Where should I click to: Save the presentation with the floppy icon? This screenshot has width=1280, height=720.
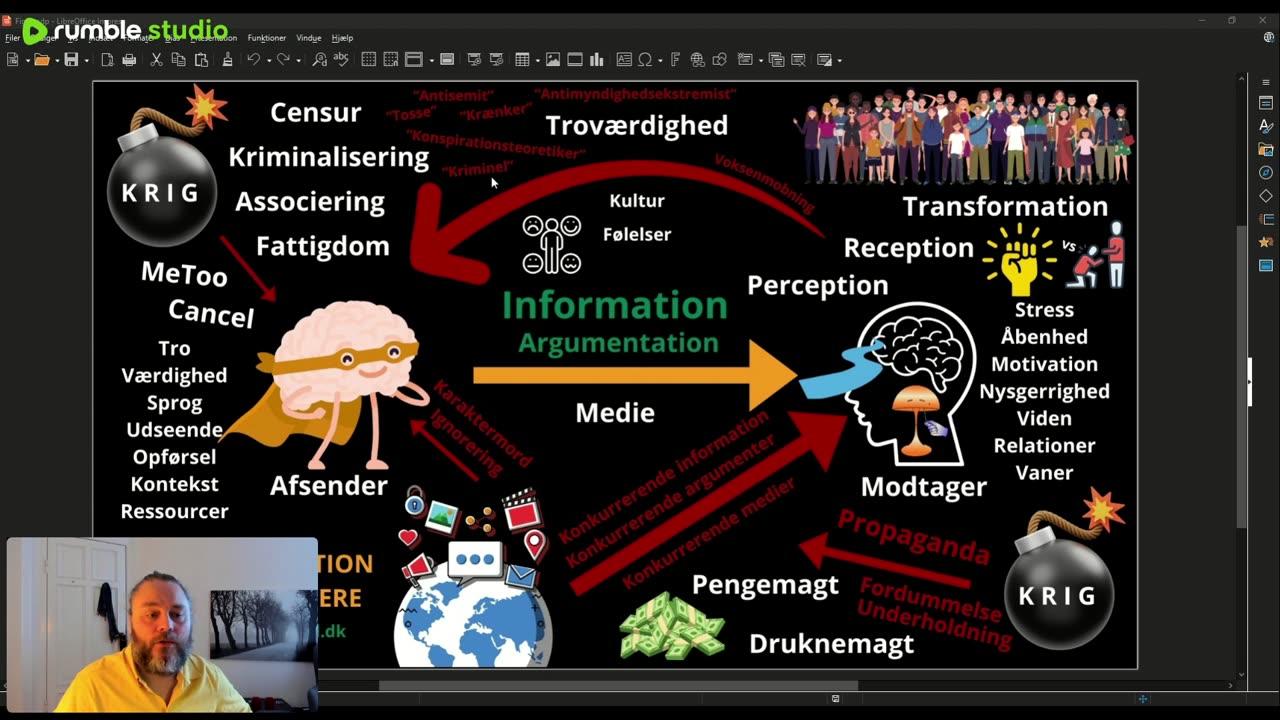pos(71,60)
